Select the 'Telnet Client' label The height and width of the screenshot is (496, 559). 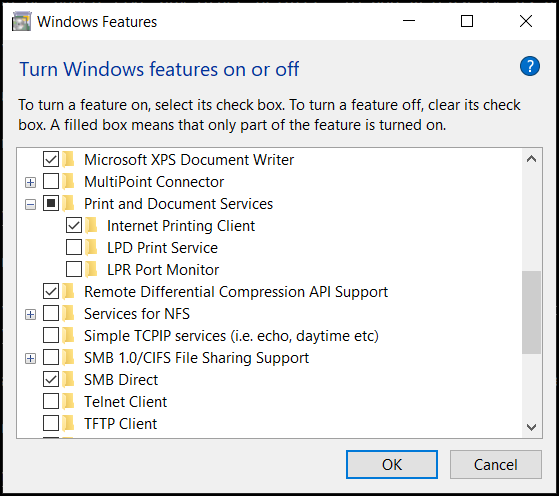(x=125, y=402)
